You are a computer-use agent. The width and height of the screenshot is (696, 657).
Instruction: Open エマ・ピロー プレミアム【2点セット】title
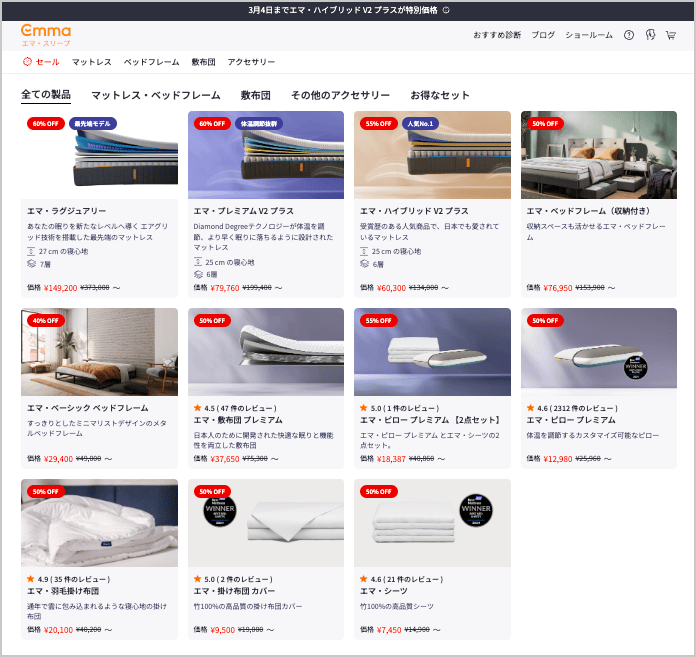point(431,420)
